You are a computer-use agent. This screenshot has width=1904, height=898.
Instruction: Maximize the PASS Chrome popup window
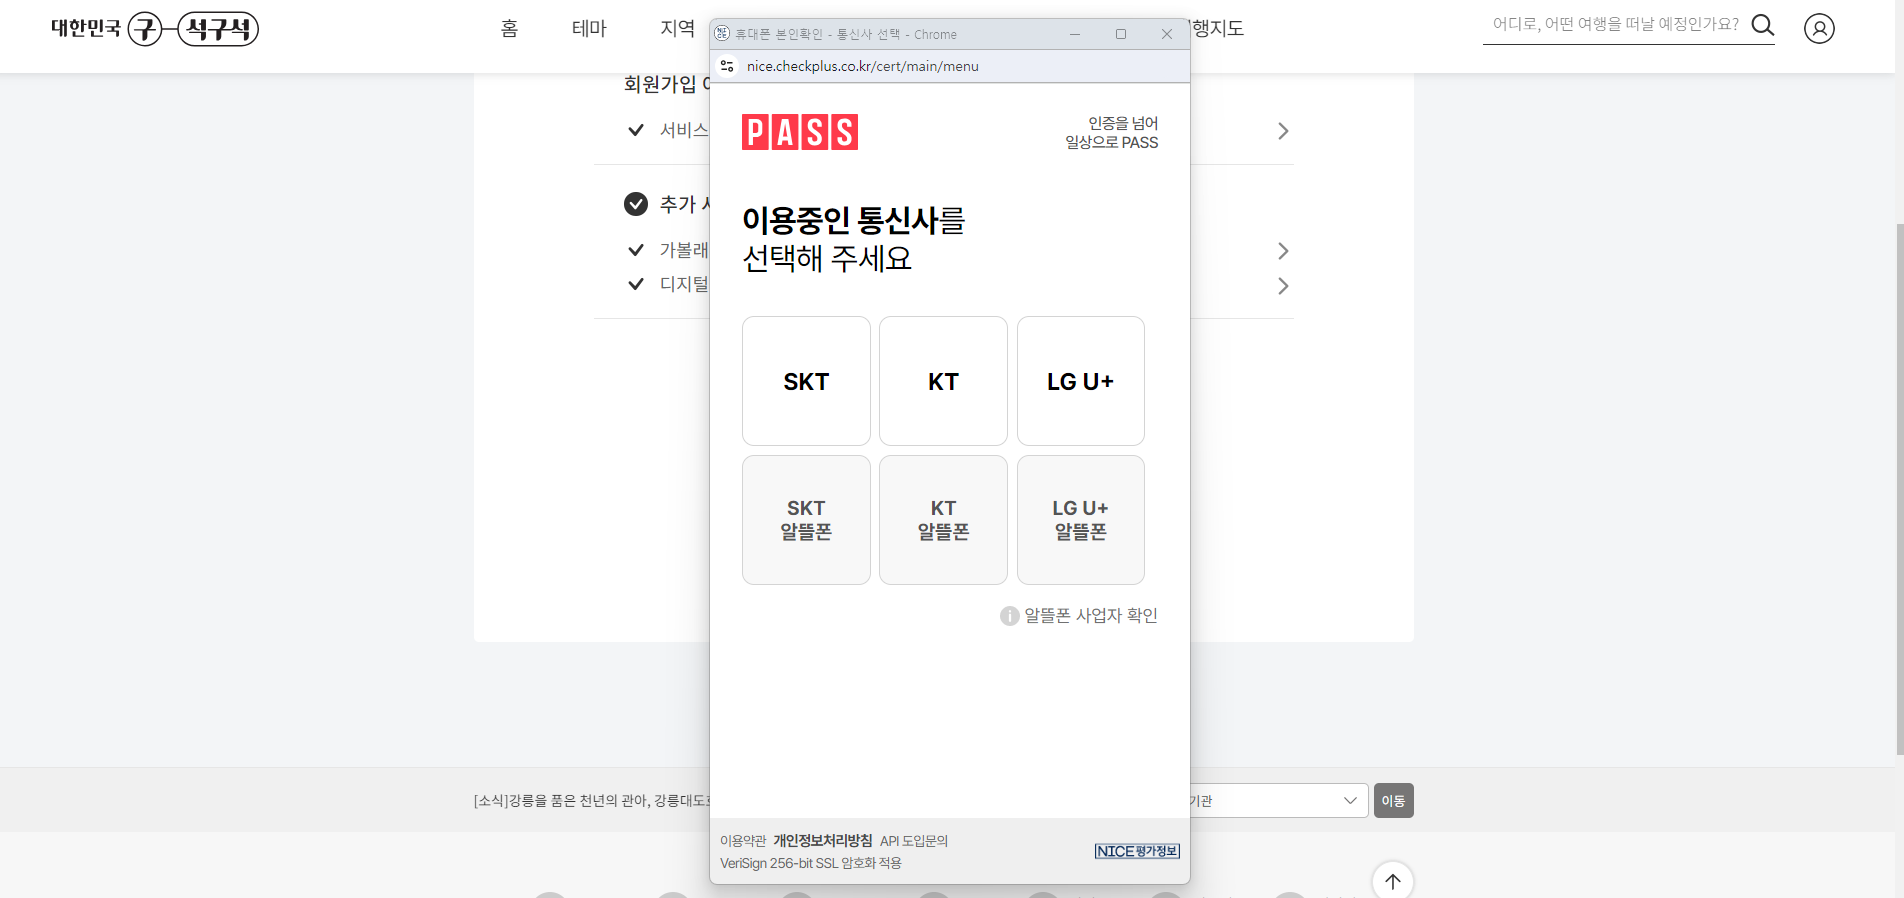[1121, 34]
